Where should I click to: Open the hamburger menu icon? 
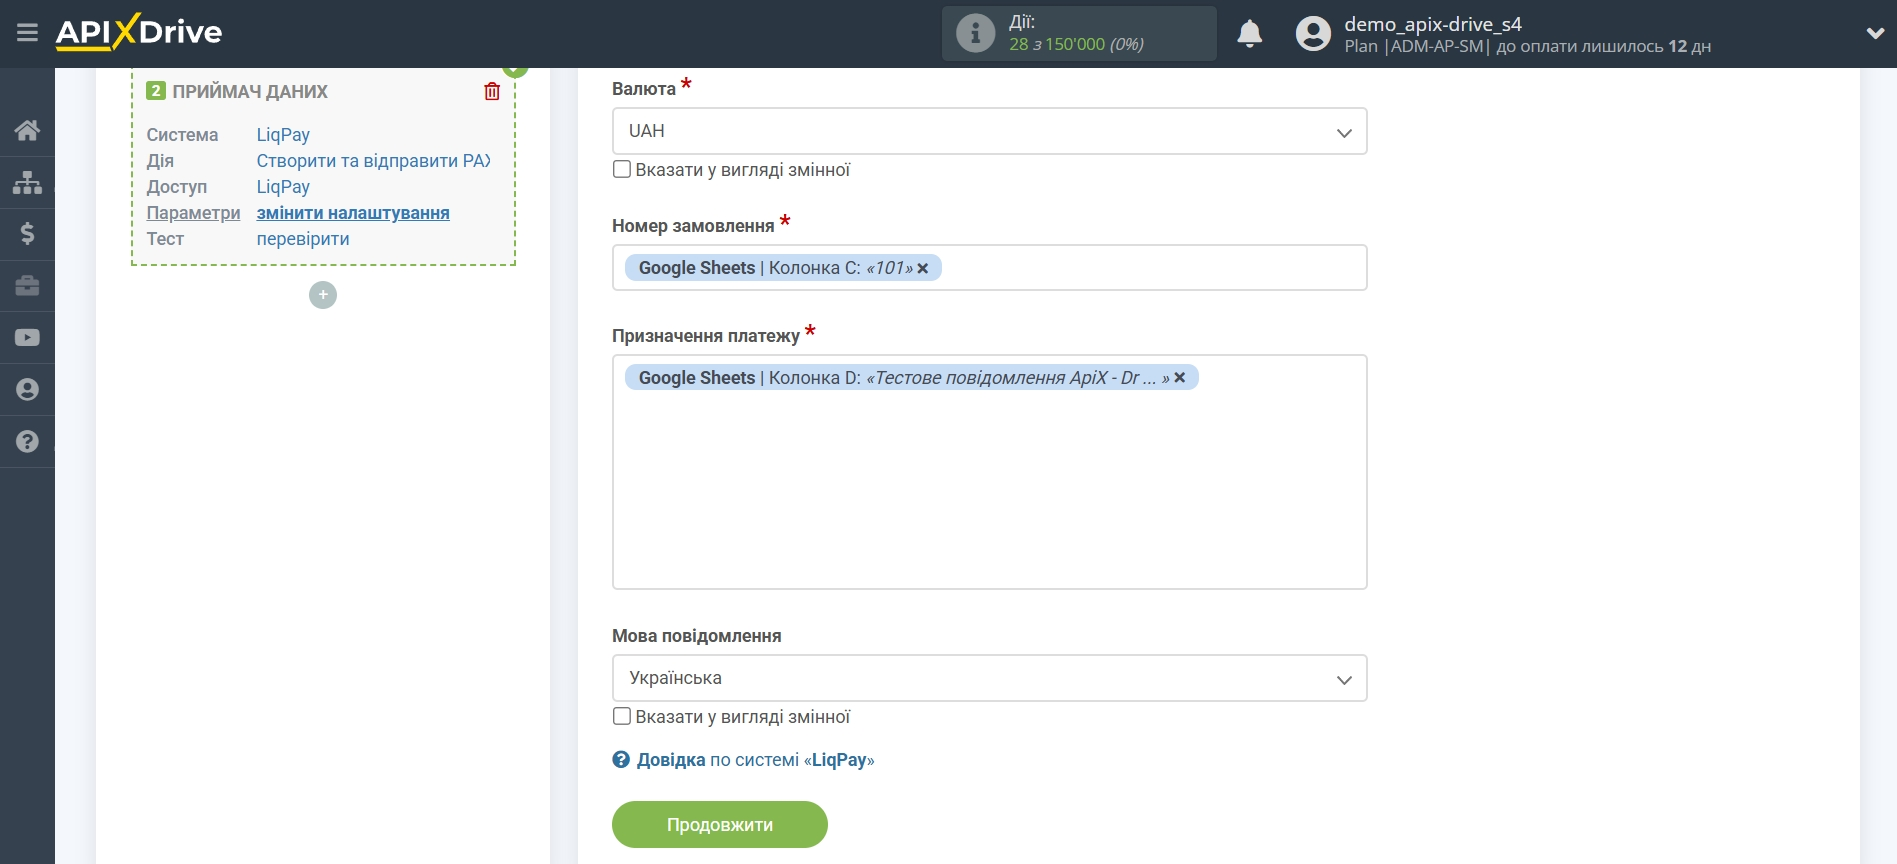click(27, 33)
